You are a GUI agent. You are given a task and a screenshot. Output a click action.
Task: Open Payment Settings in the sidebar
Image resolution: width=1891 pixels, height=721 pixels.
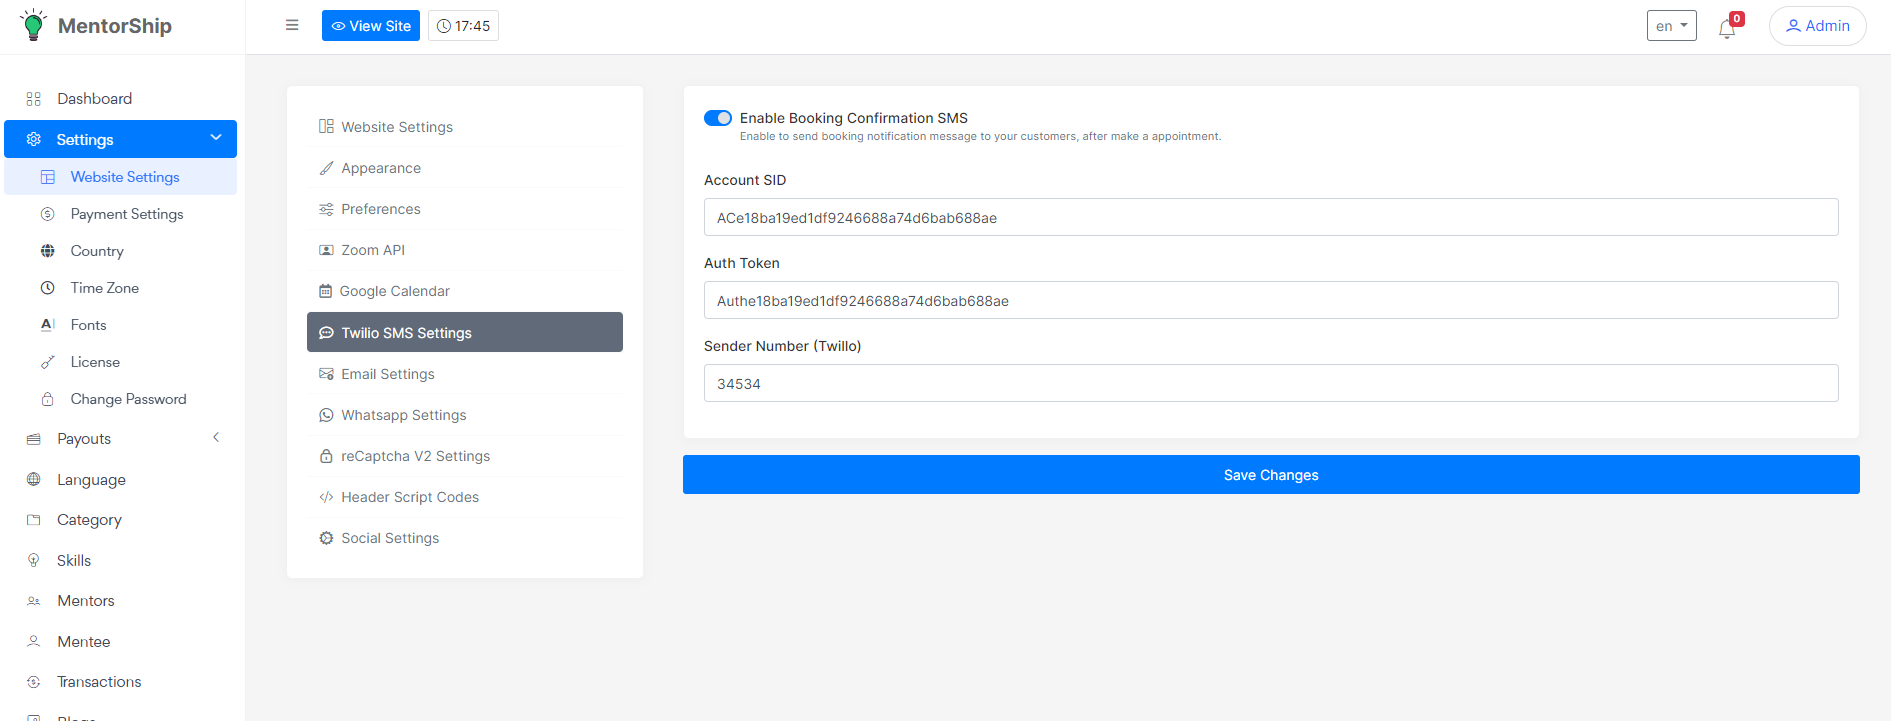127,214
